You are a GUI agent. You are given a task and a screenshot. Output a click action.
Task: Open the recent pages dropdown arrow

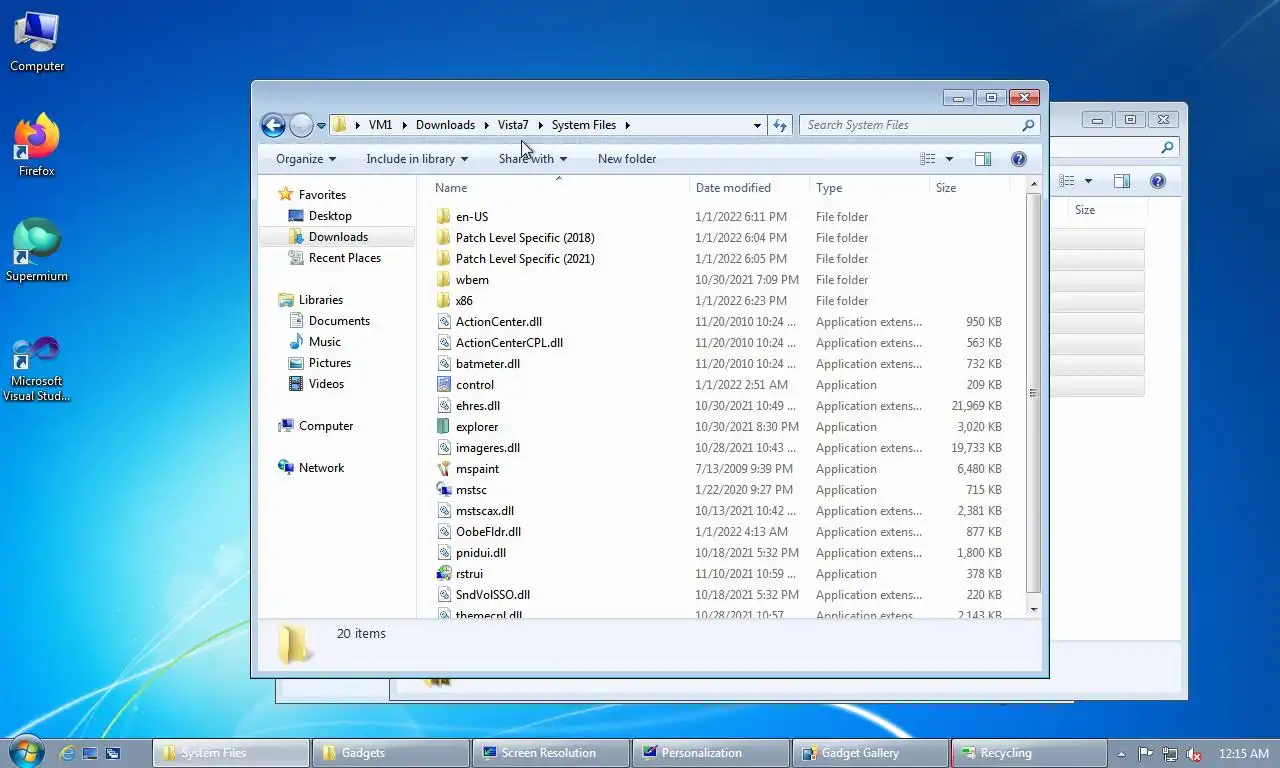tap(321, 126)
